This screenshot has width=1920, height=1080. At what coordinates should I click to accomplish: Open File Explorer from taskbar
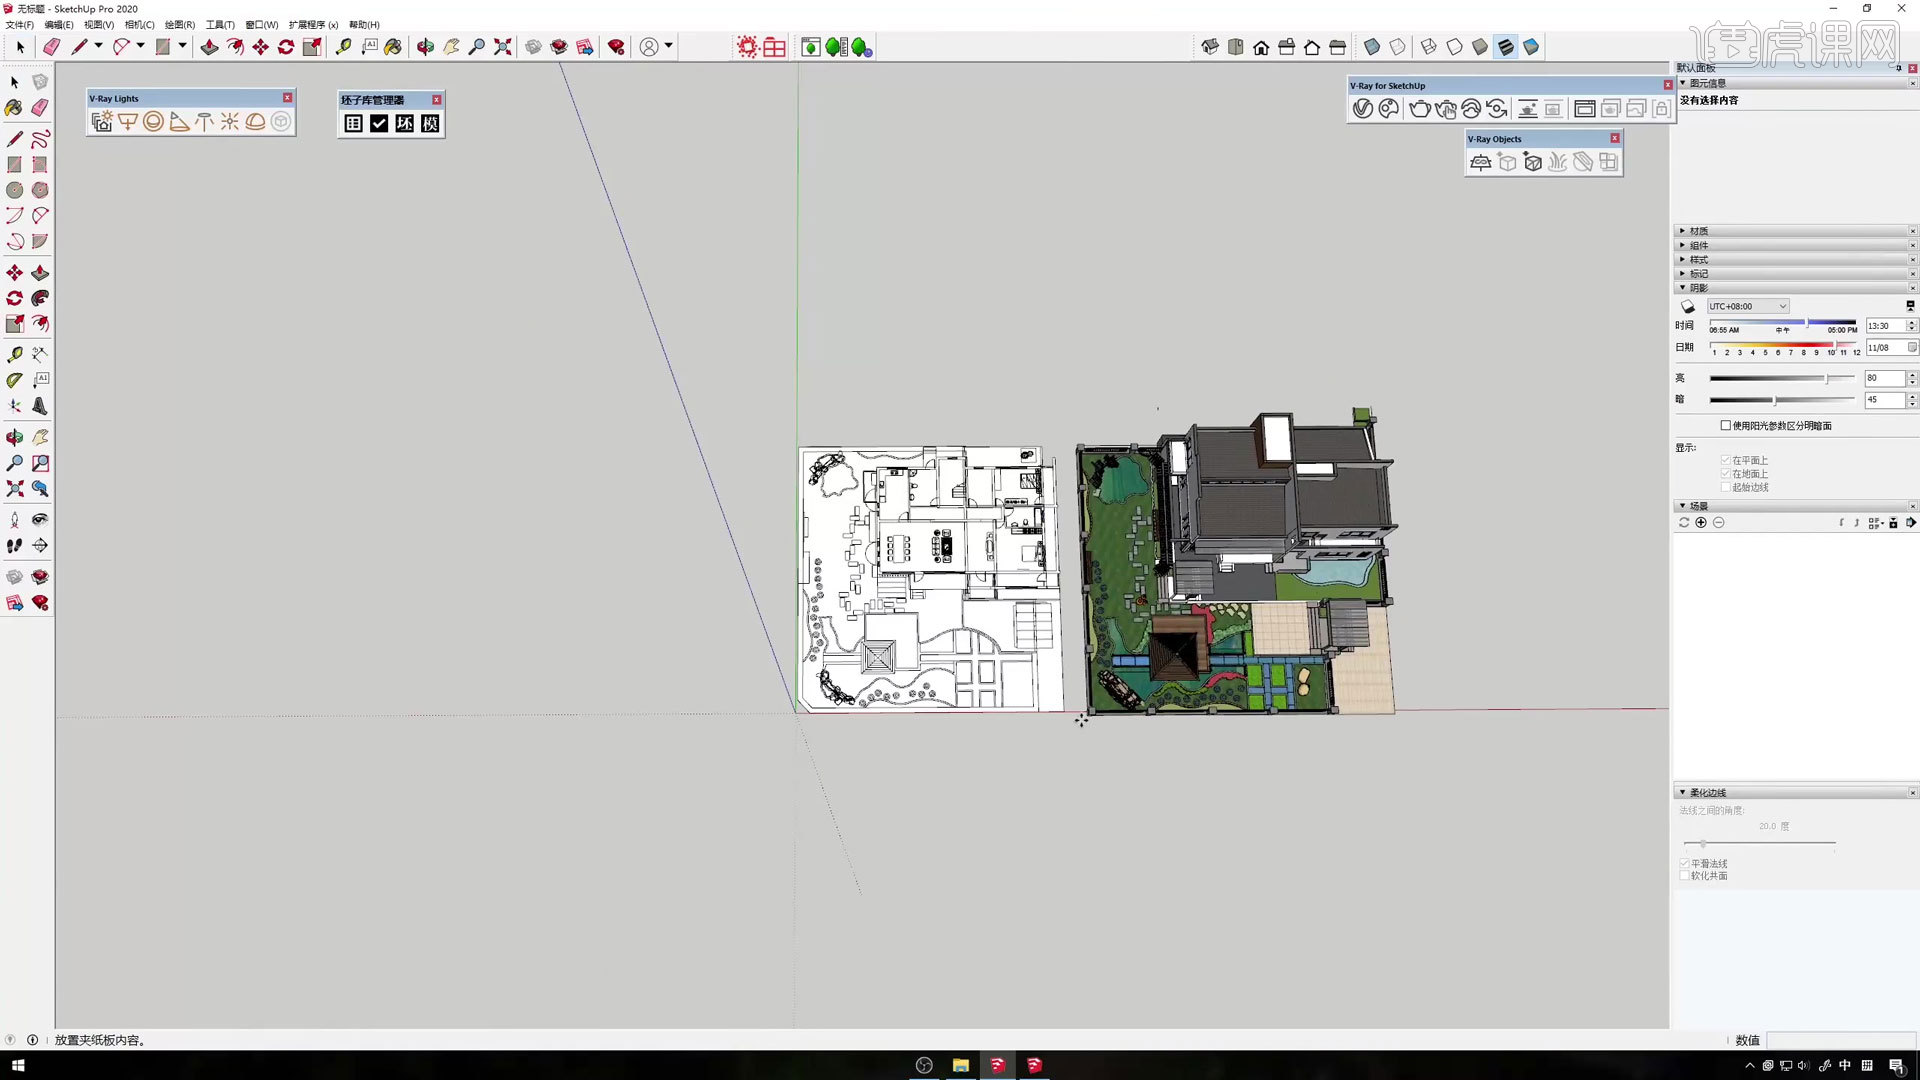(x=960, y=1065)
